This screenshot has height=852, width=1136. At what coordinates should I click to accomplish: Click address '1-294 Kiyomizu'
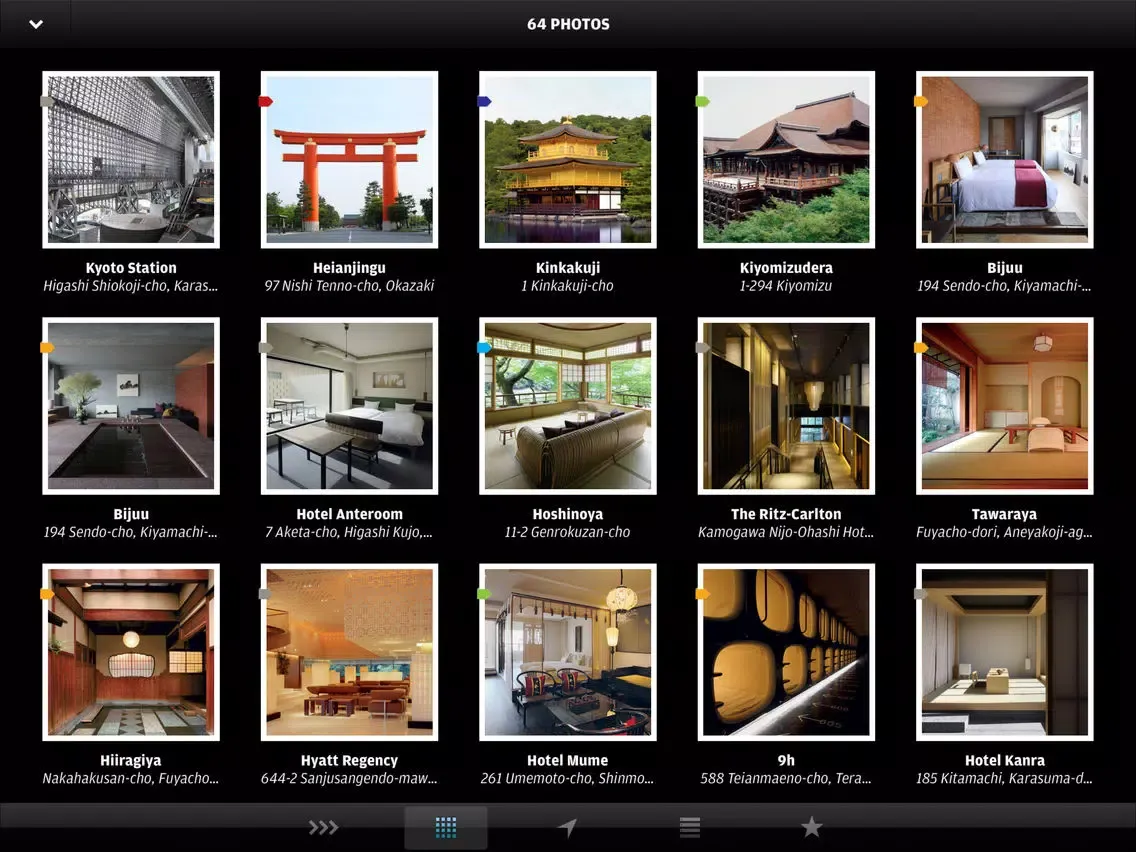click(786, 285)
